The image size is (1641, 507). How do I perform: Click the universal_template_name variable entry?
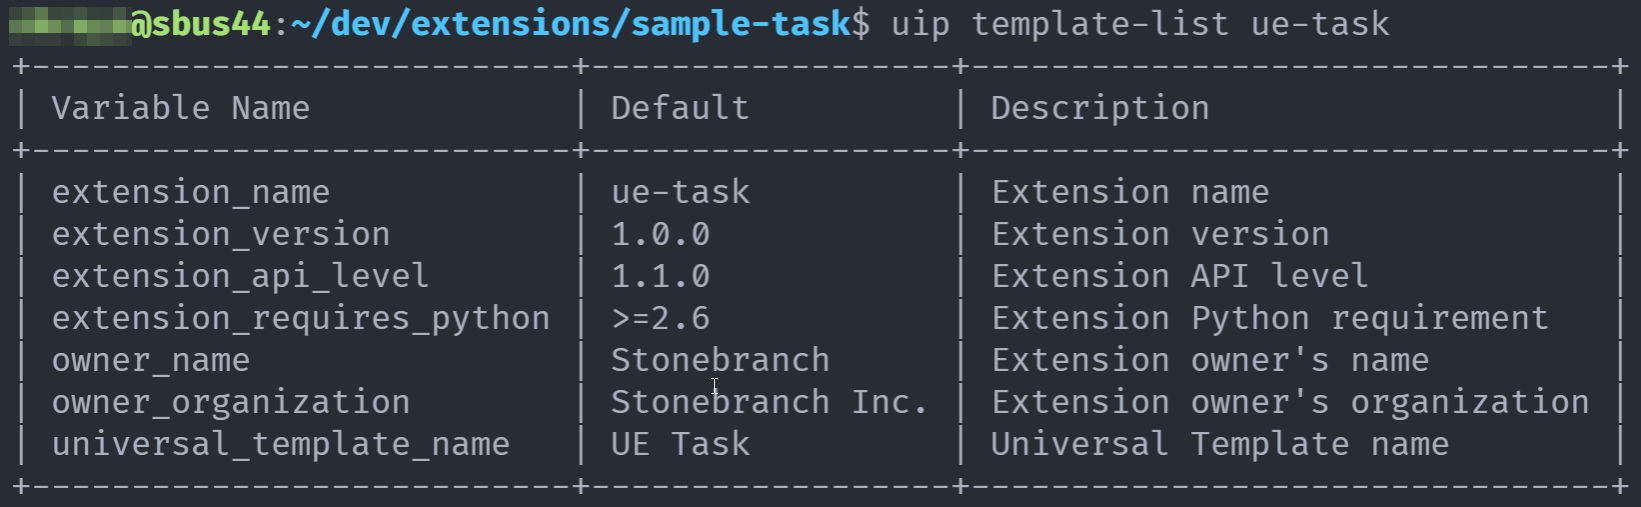(x=280, y=444)
